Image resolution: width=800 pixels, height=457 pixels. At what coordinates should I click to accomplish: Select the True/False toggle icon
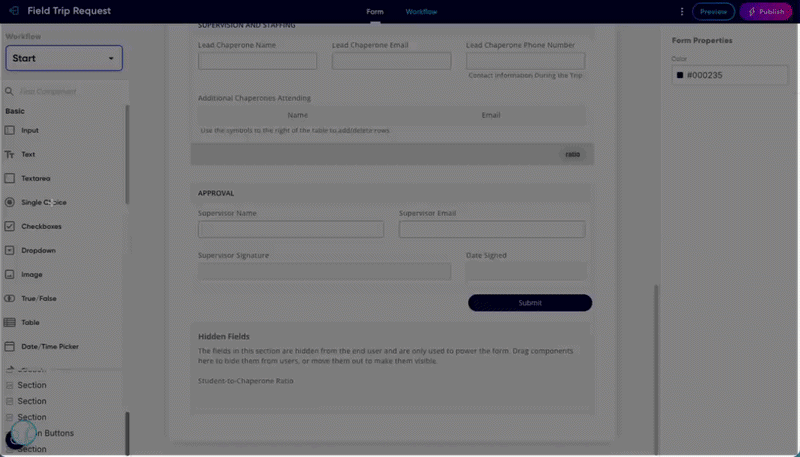point(10,298)
